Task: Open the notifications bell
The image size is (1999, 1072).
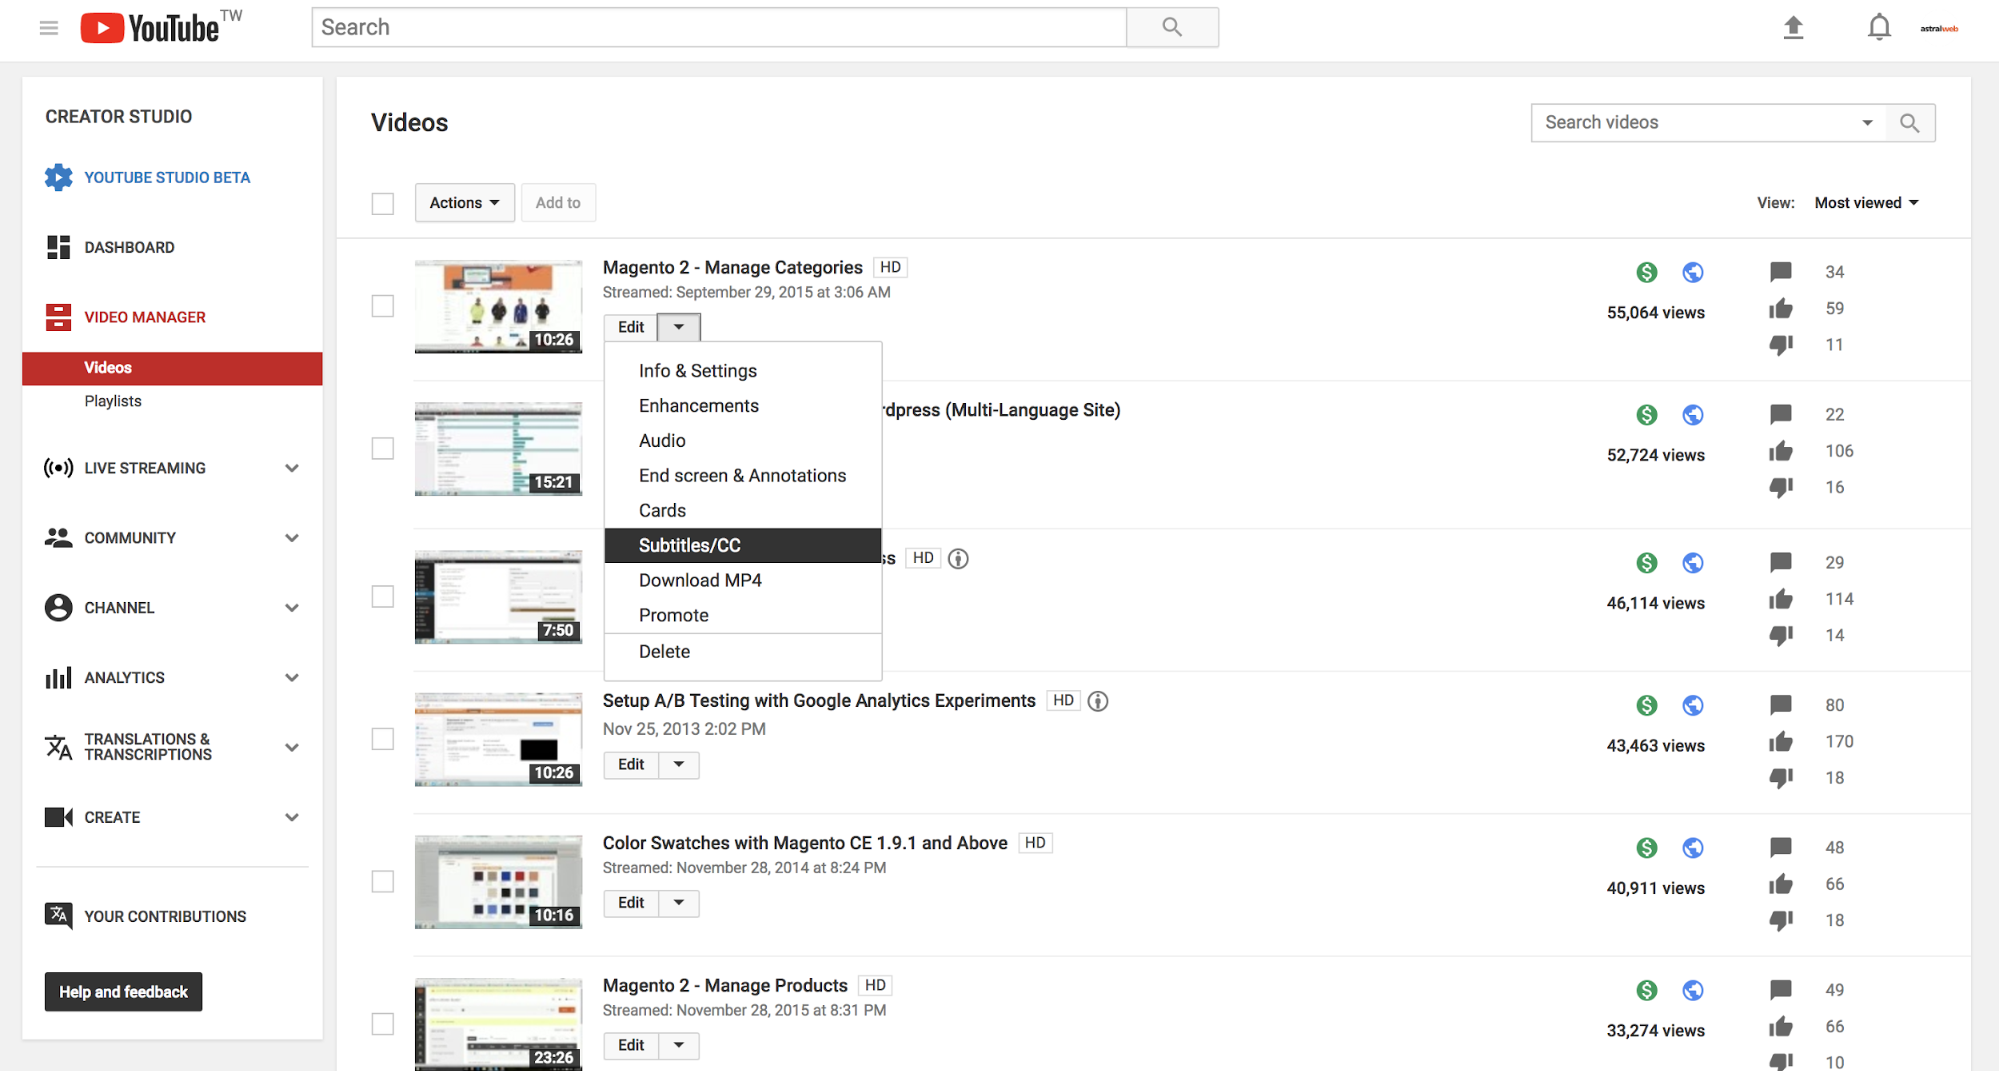Action: (1879, 27)
